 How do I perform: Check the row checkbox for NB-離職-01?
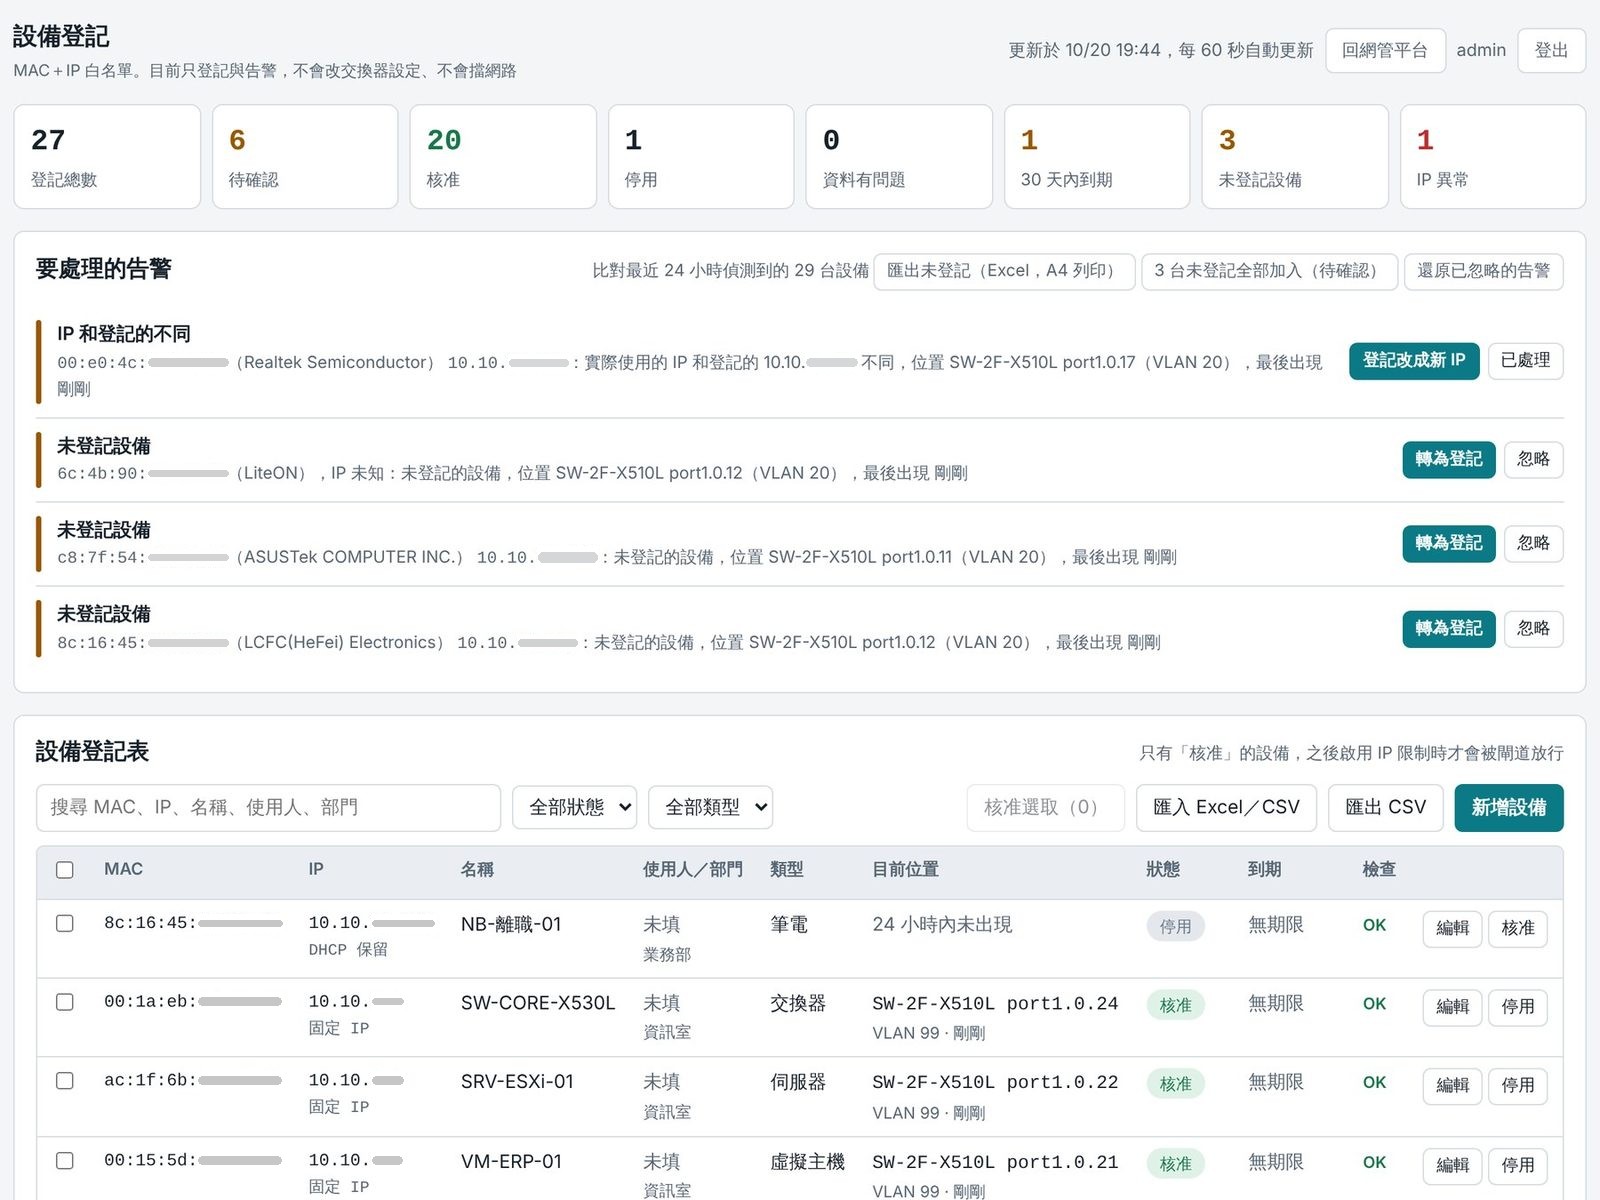click(x=65, y=923)
